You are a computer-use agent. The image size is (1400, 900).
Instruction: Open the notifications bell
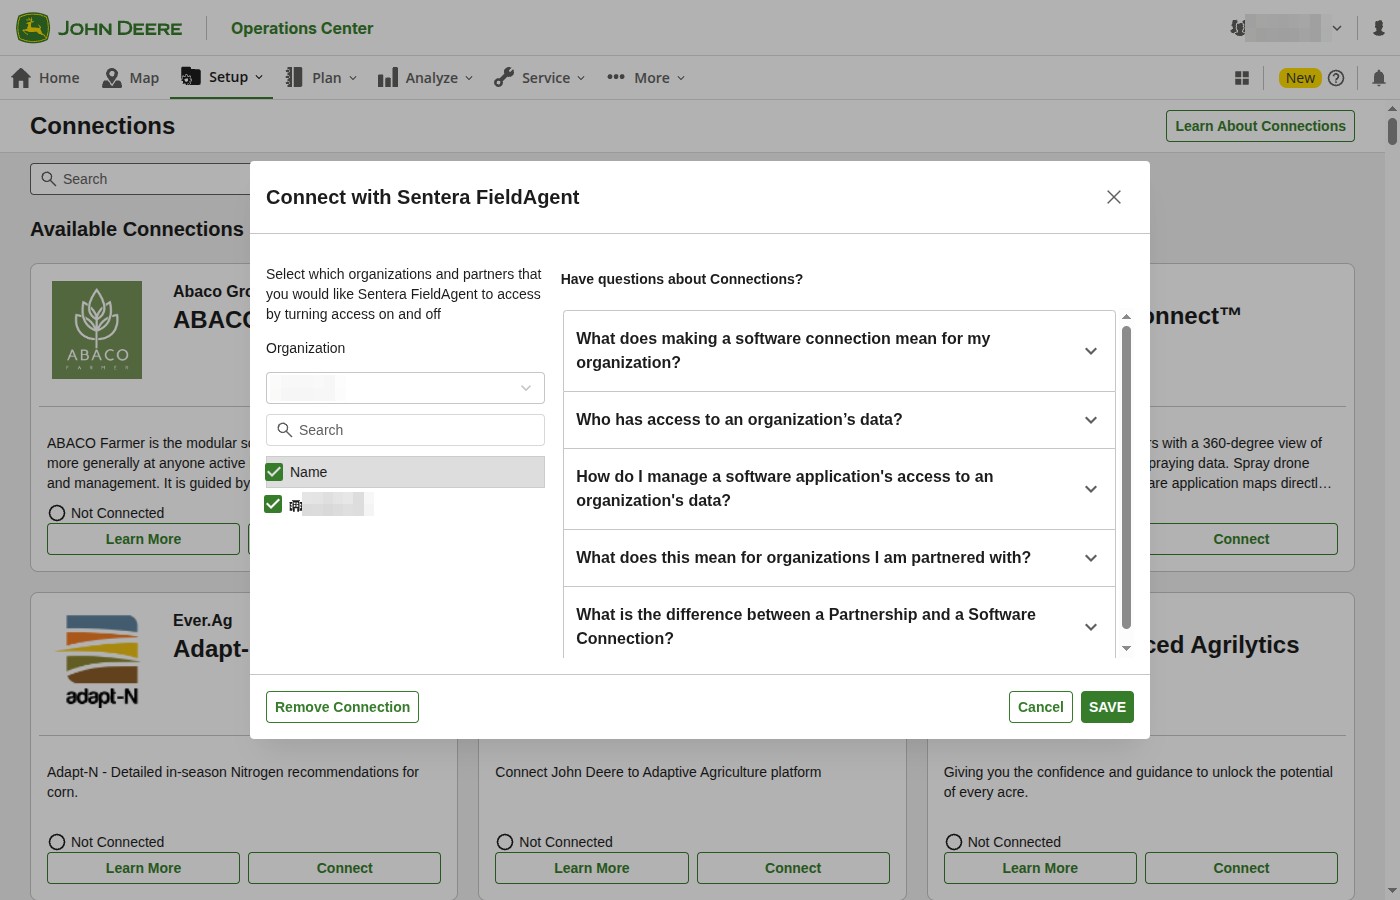[1379, 78]
